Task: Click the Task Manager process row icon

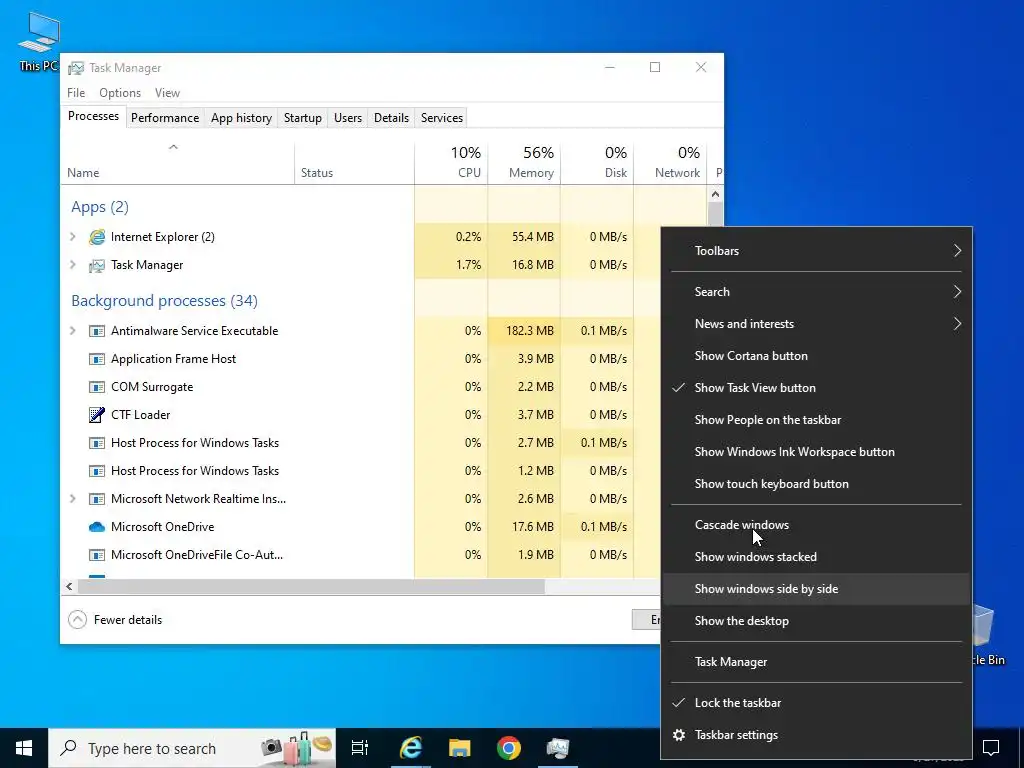Action: coord(97,265)
